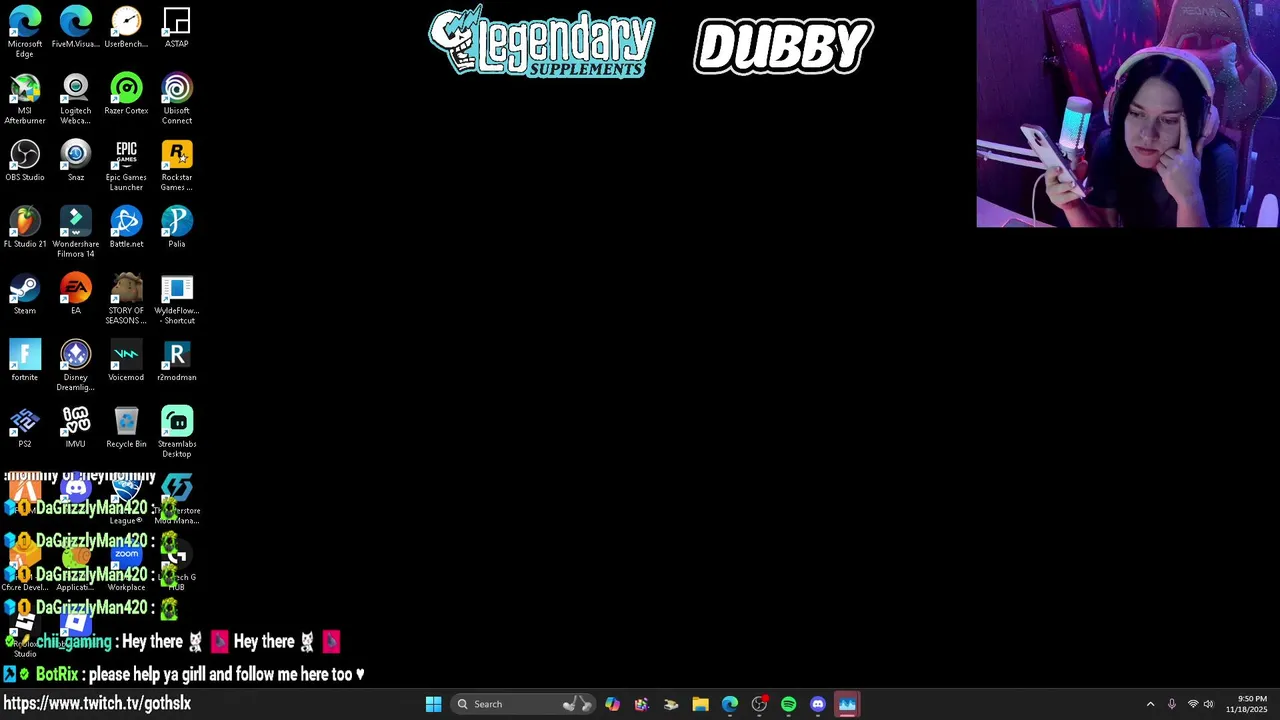Launch the Rockstar Games Launcher shortcut
Image resolution: width=1280 pixels, height=720 pixels.
[177, 165]
